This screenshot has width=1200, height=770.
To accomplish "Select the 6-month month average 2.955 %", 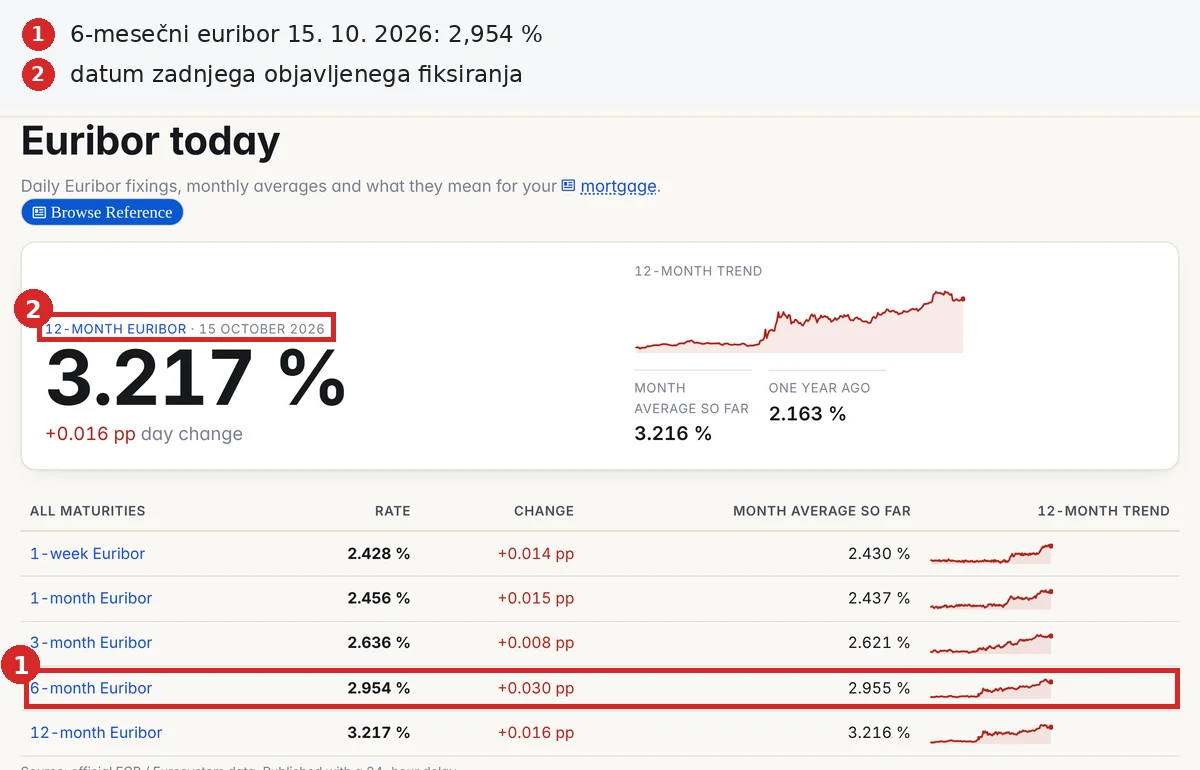I will [879, 688].
